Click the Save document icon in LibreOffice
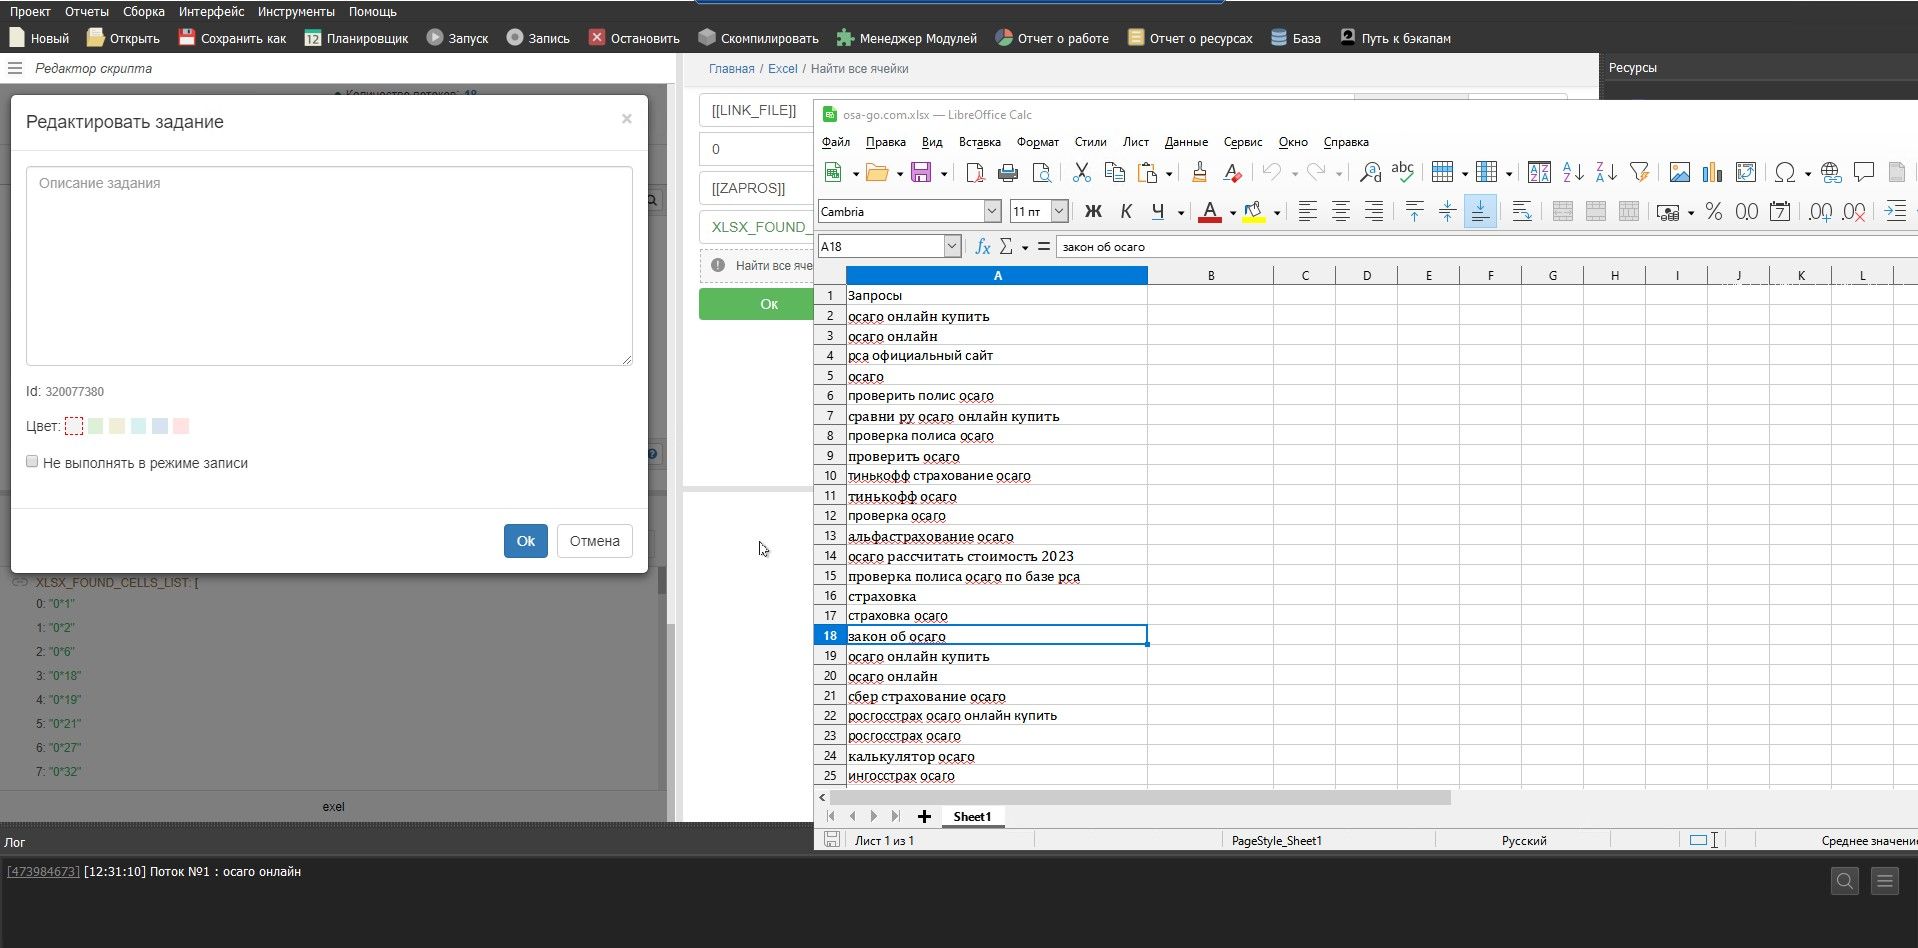Screen dimensions: 1918x948 pyautogui.click(x=921, y=173)
